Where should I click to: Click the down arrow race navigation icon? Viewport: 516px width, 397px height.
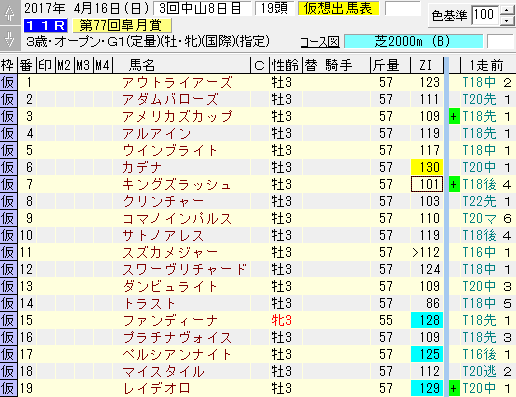coord(10,38)
